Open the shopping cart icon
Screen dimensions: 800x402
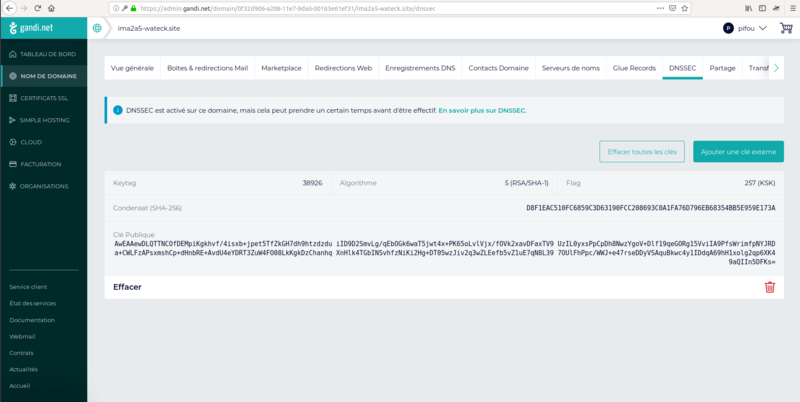coord(784,28)
